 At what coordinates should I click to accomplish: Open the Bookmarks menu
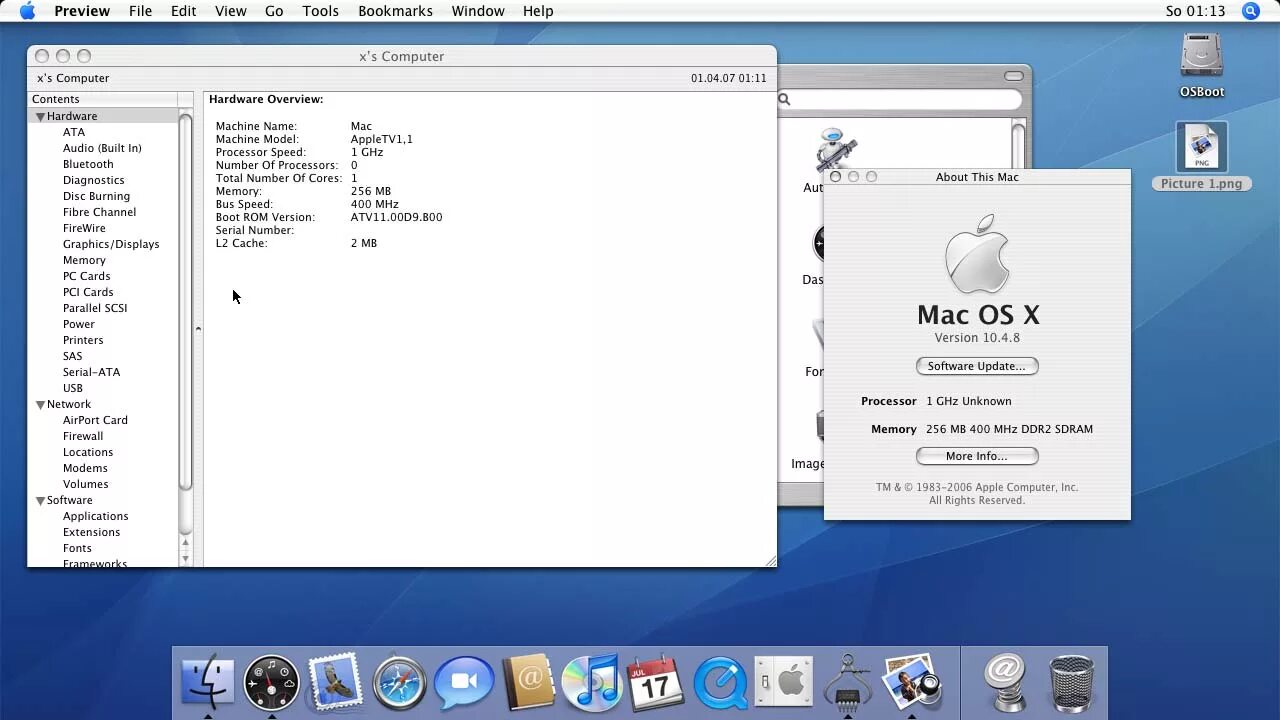(x=395, y=11)
